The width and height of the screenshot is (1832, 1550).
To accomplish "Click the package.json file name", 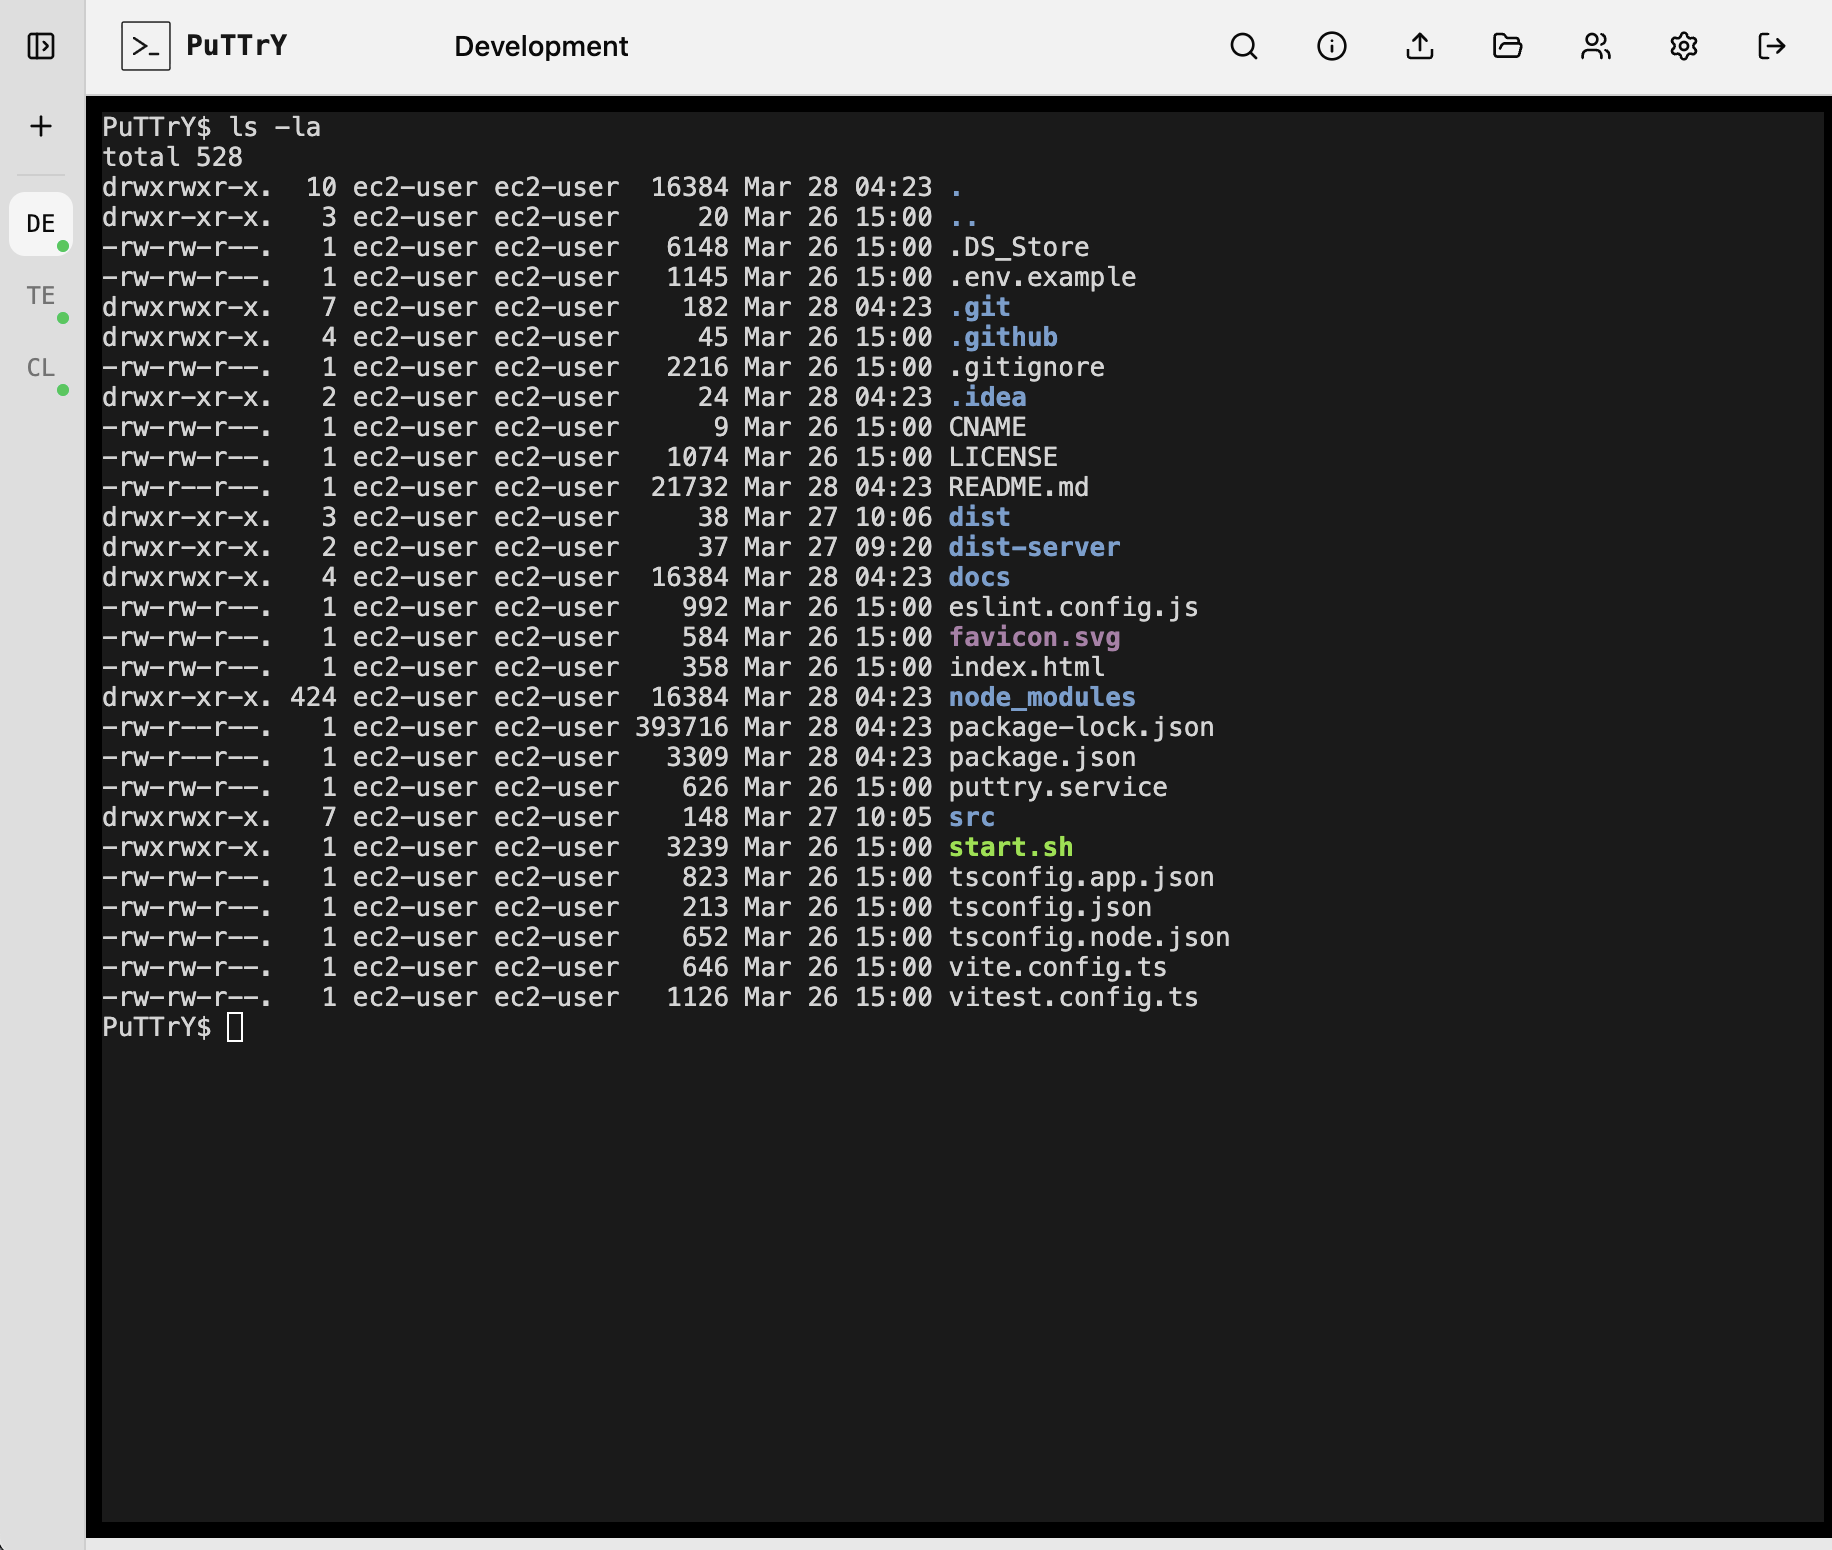I will click(1042, 757).
